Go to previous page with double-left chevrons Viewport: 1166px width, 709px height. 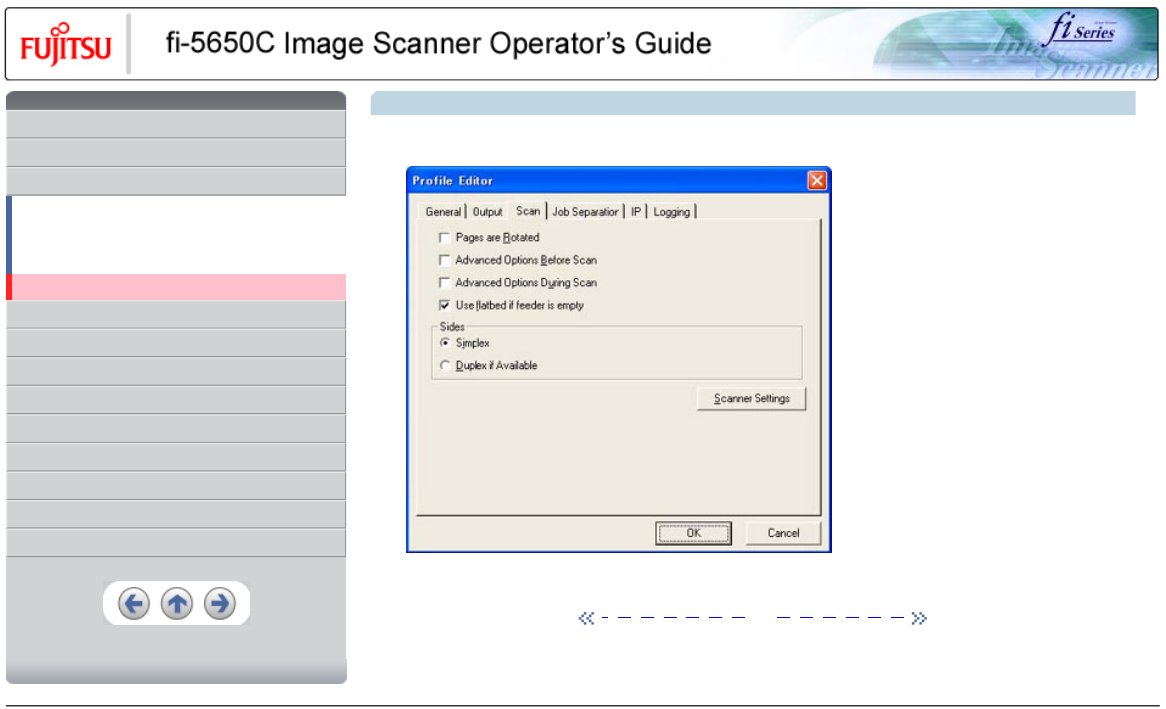[587, 618]
